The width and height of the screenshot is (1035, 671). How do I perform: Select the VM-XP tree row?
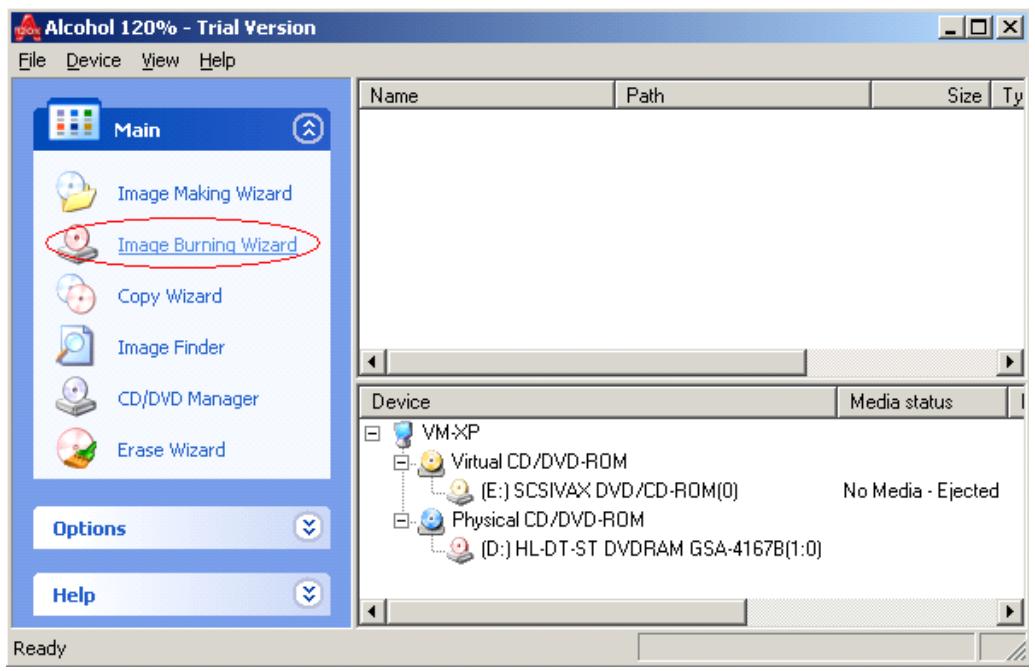click(x=451, y=433)
